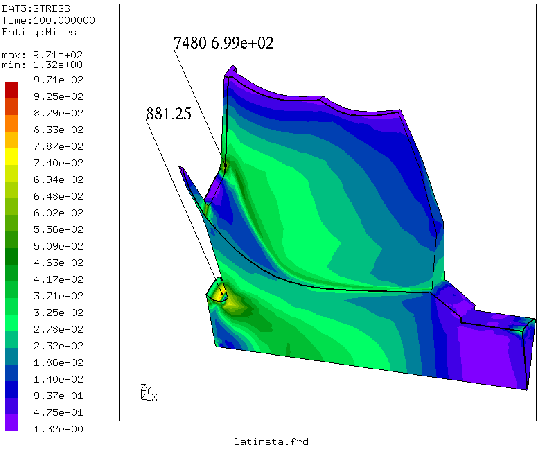Click legend value 9.25e+02

click(58, 96)
